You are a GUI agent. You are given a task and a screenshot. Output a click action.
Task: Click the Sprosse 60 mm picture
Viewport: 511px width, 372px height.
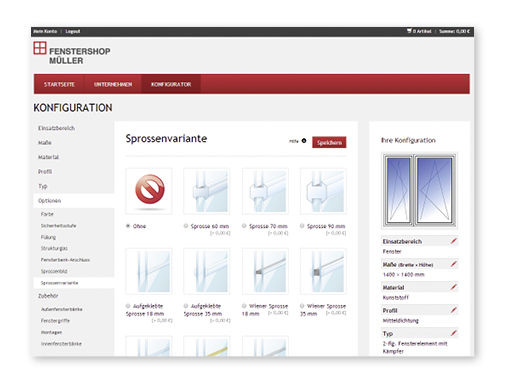tap(207, 191)
